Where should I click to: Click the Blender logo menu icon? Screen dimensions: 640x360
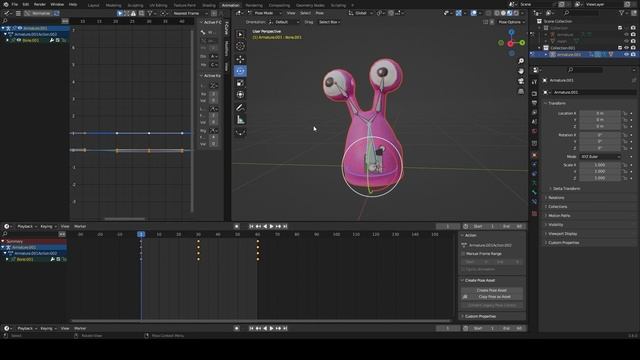coord(5,4)
